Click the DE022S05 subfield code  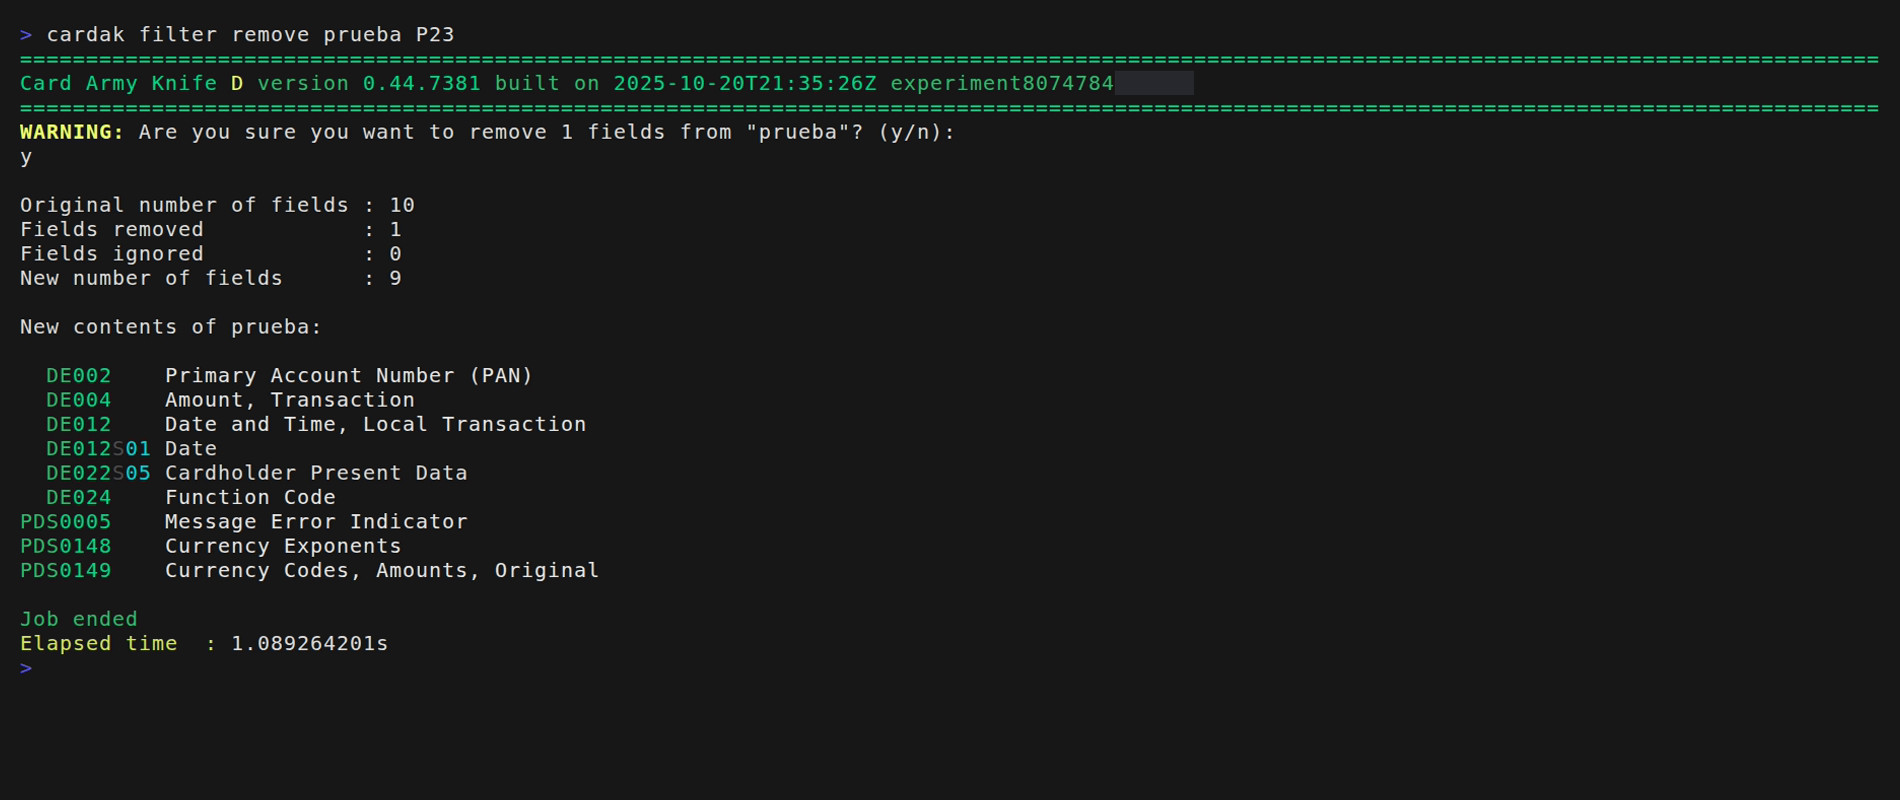coord(98,473)
